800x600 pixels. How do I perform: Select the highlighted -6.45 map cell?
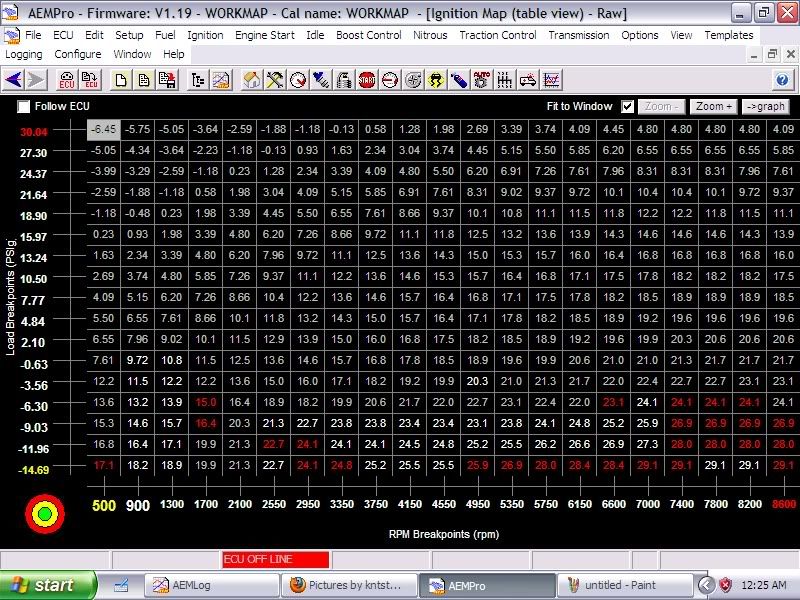(104, 129)
